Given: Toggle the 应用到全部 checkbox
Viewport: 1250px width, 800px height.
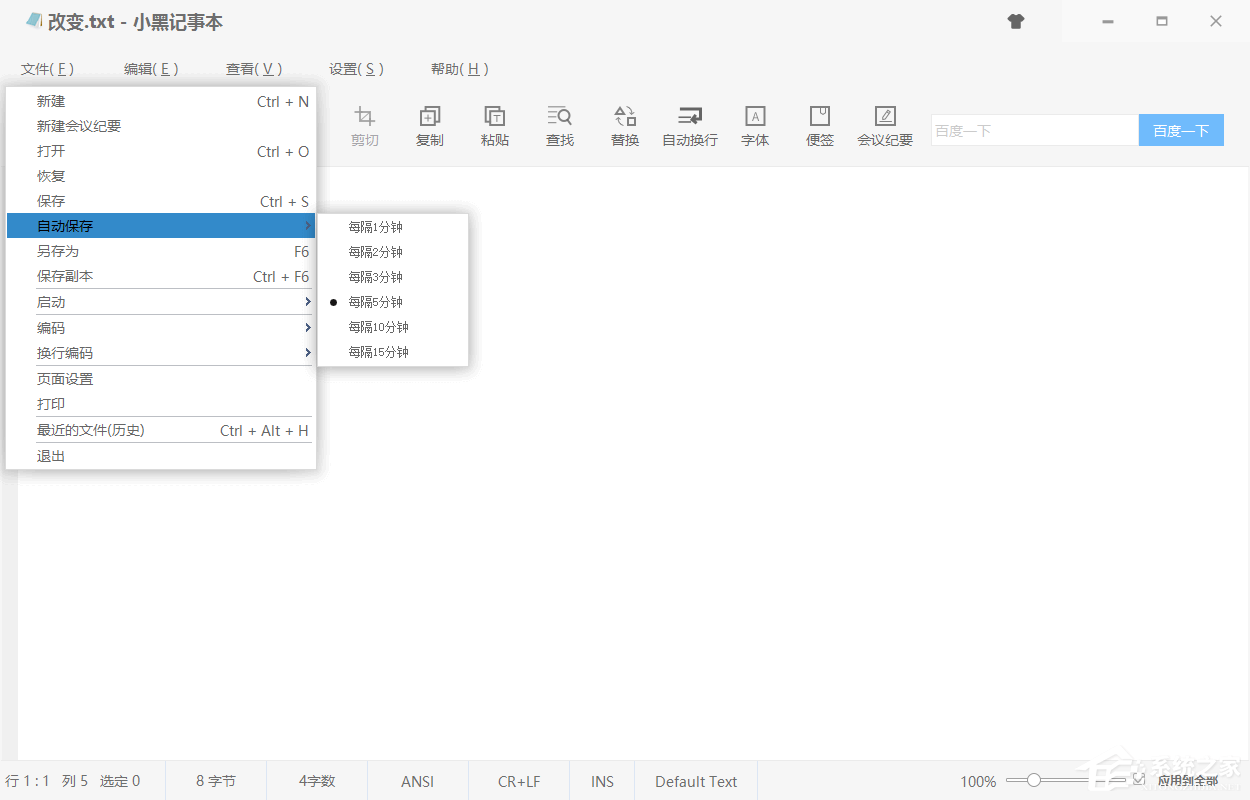Looking at the screenshot, I should 1141,781.
